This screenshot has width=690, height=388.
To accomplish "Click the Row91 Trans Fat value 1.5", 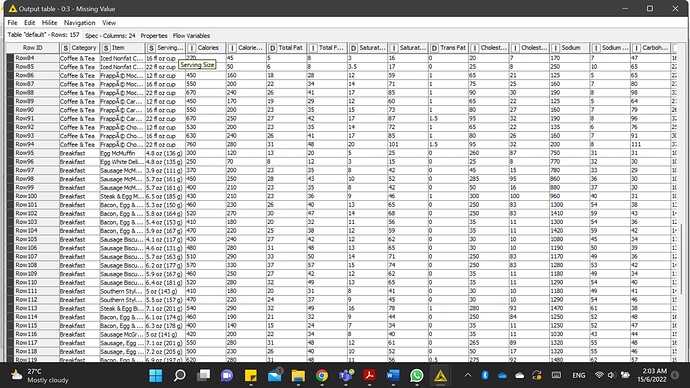I will pyautogui.click(x=448, y=118).
